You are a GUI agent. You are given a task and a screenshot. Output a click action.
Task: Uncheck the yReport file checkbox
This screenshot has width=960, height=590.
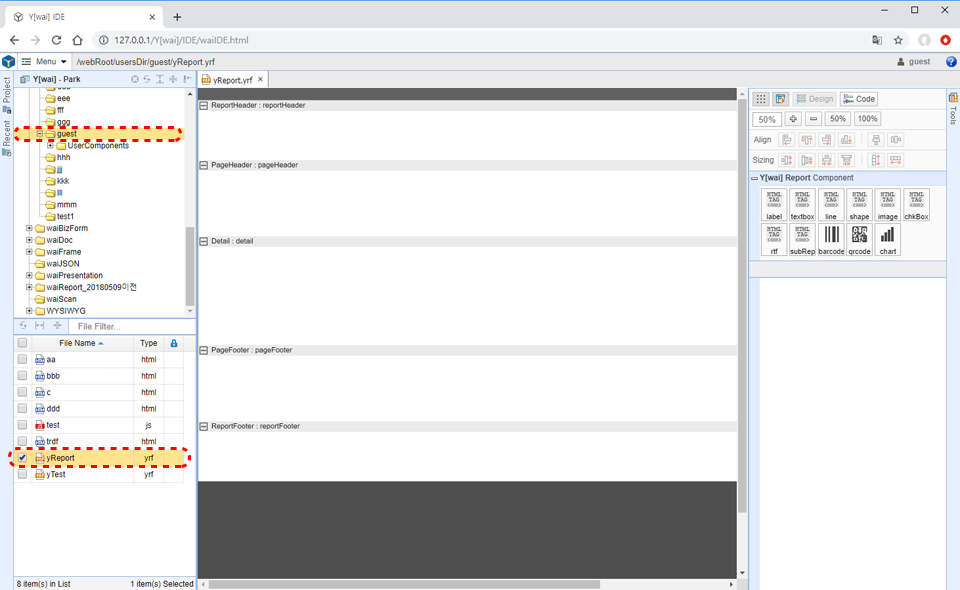(x=22, y=458)
